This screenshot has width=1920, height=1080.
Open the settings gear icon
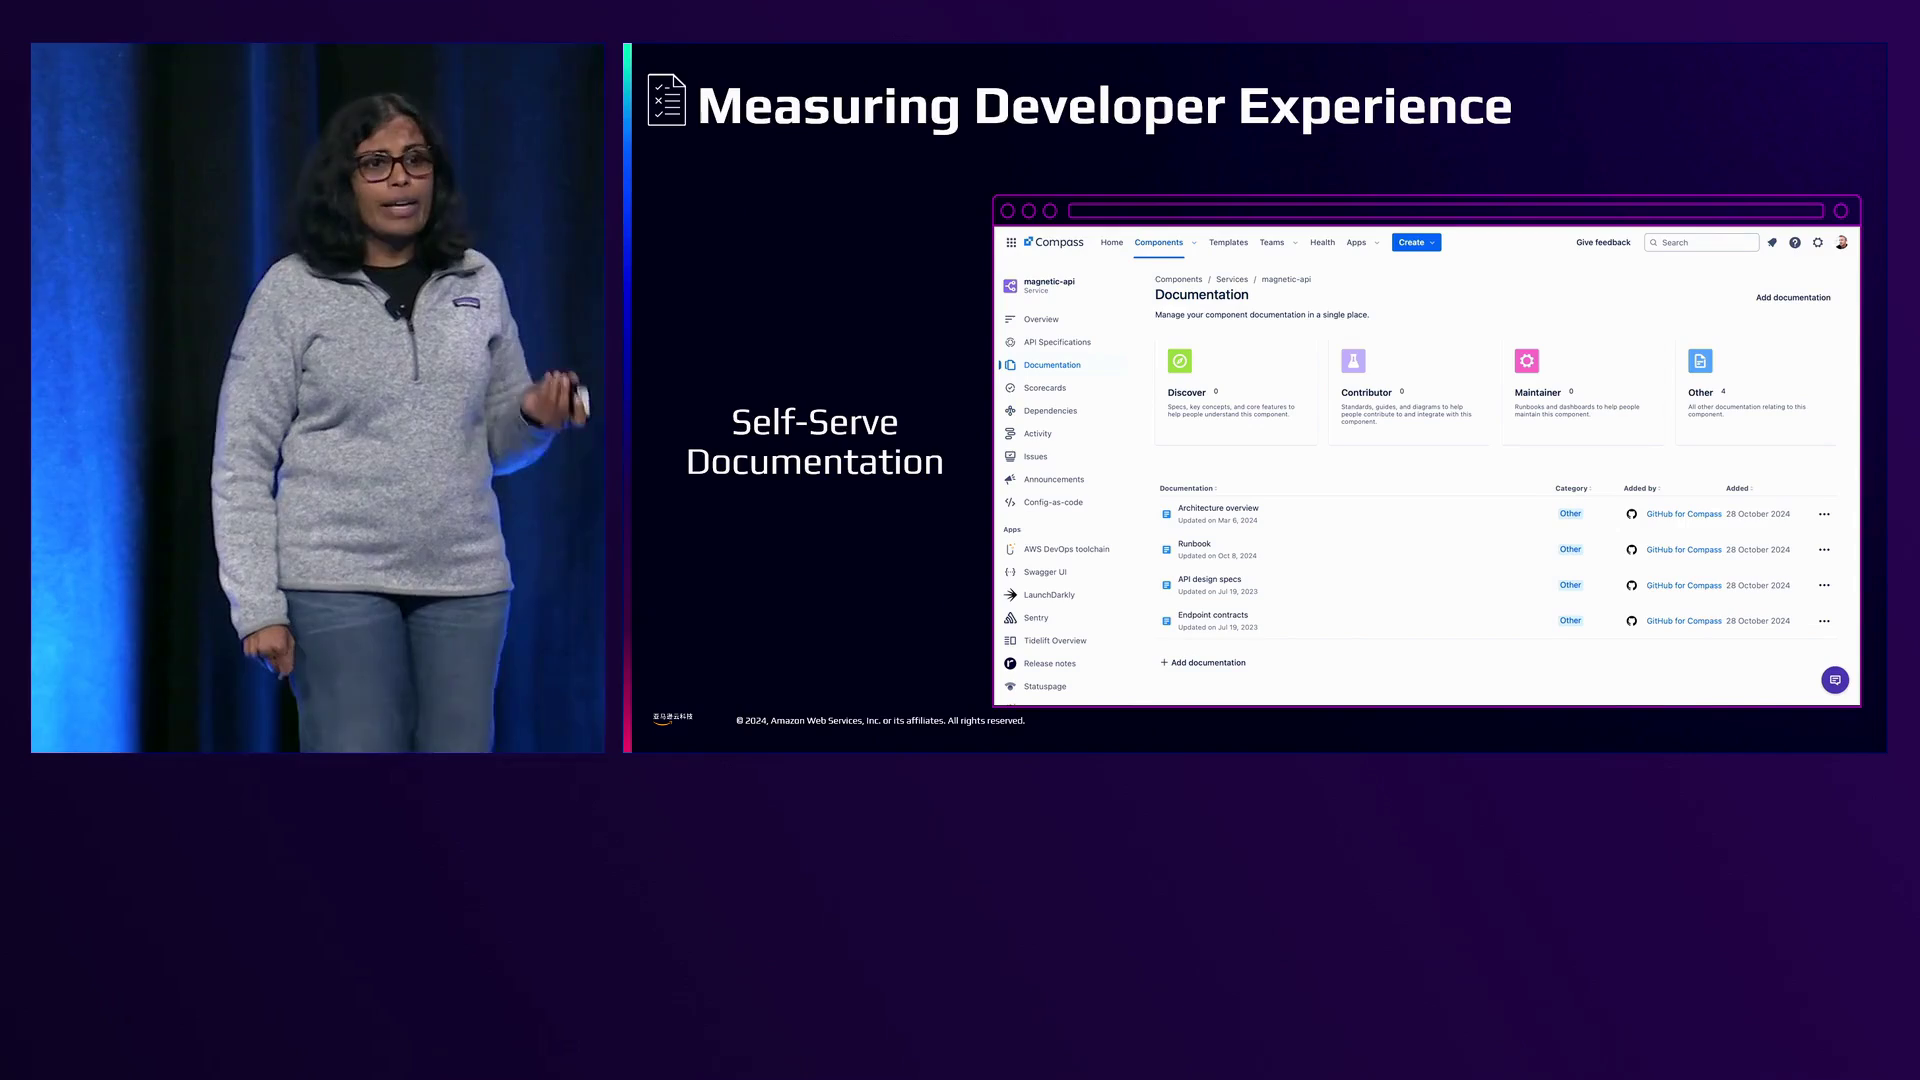point(1818,242)
